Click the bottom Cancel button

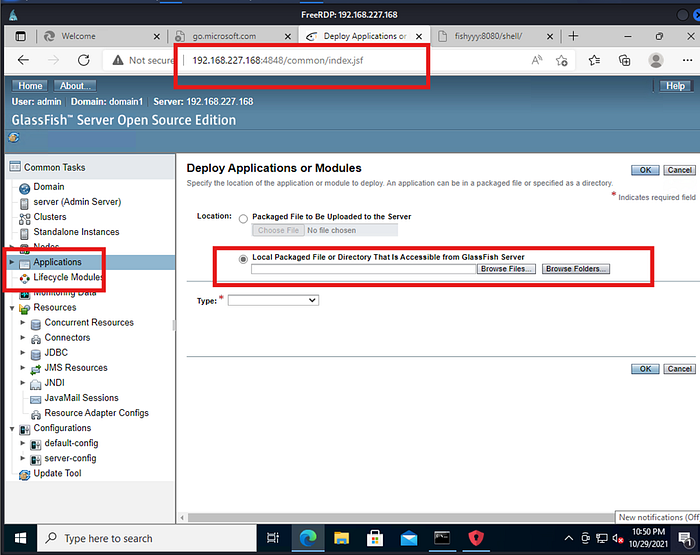tap(679, 369)
